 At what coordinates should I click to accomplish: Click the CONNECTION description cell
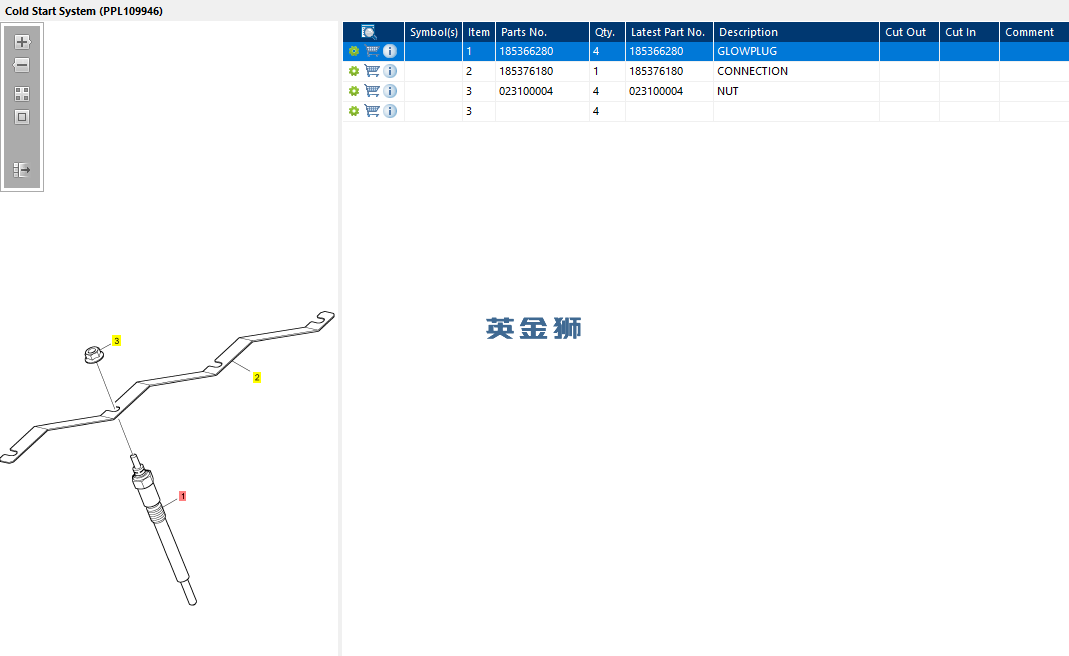coord(796,71)
